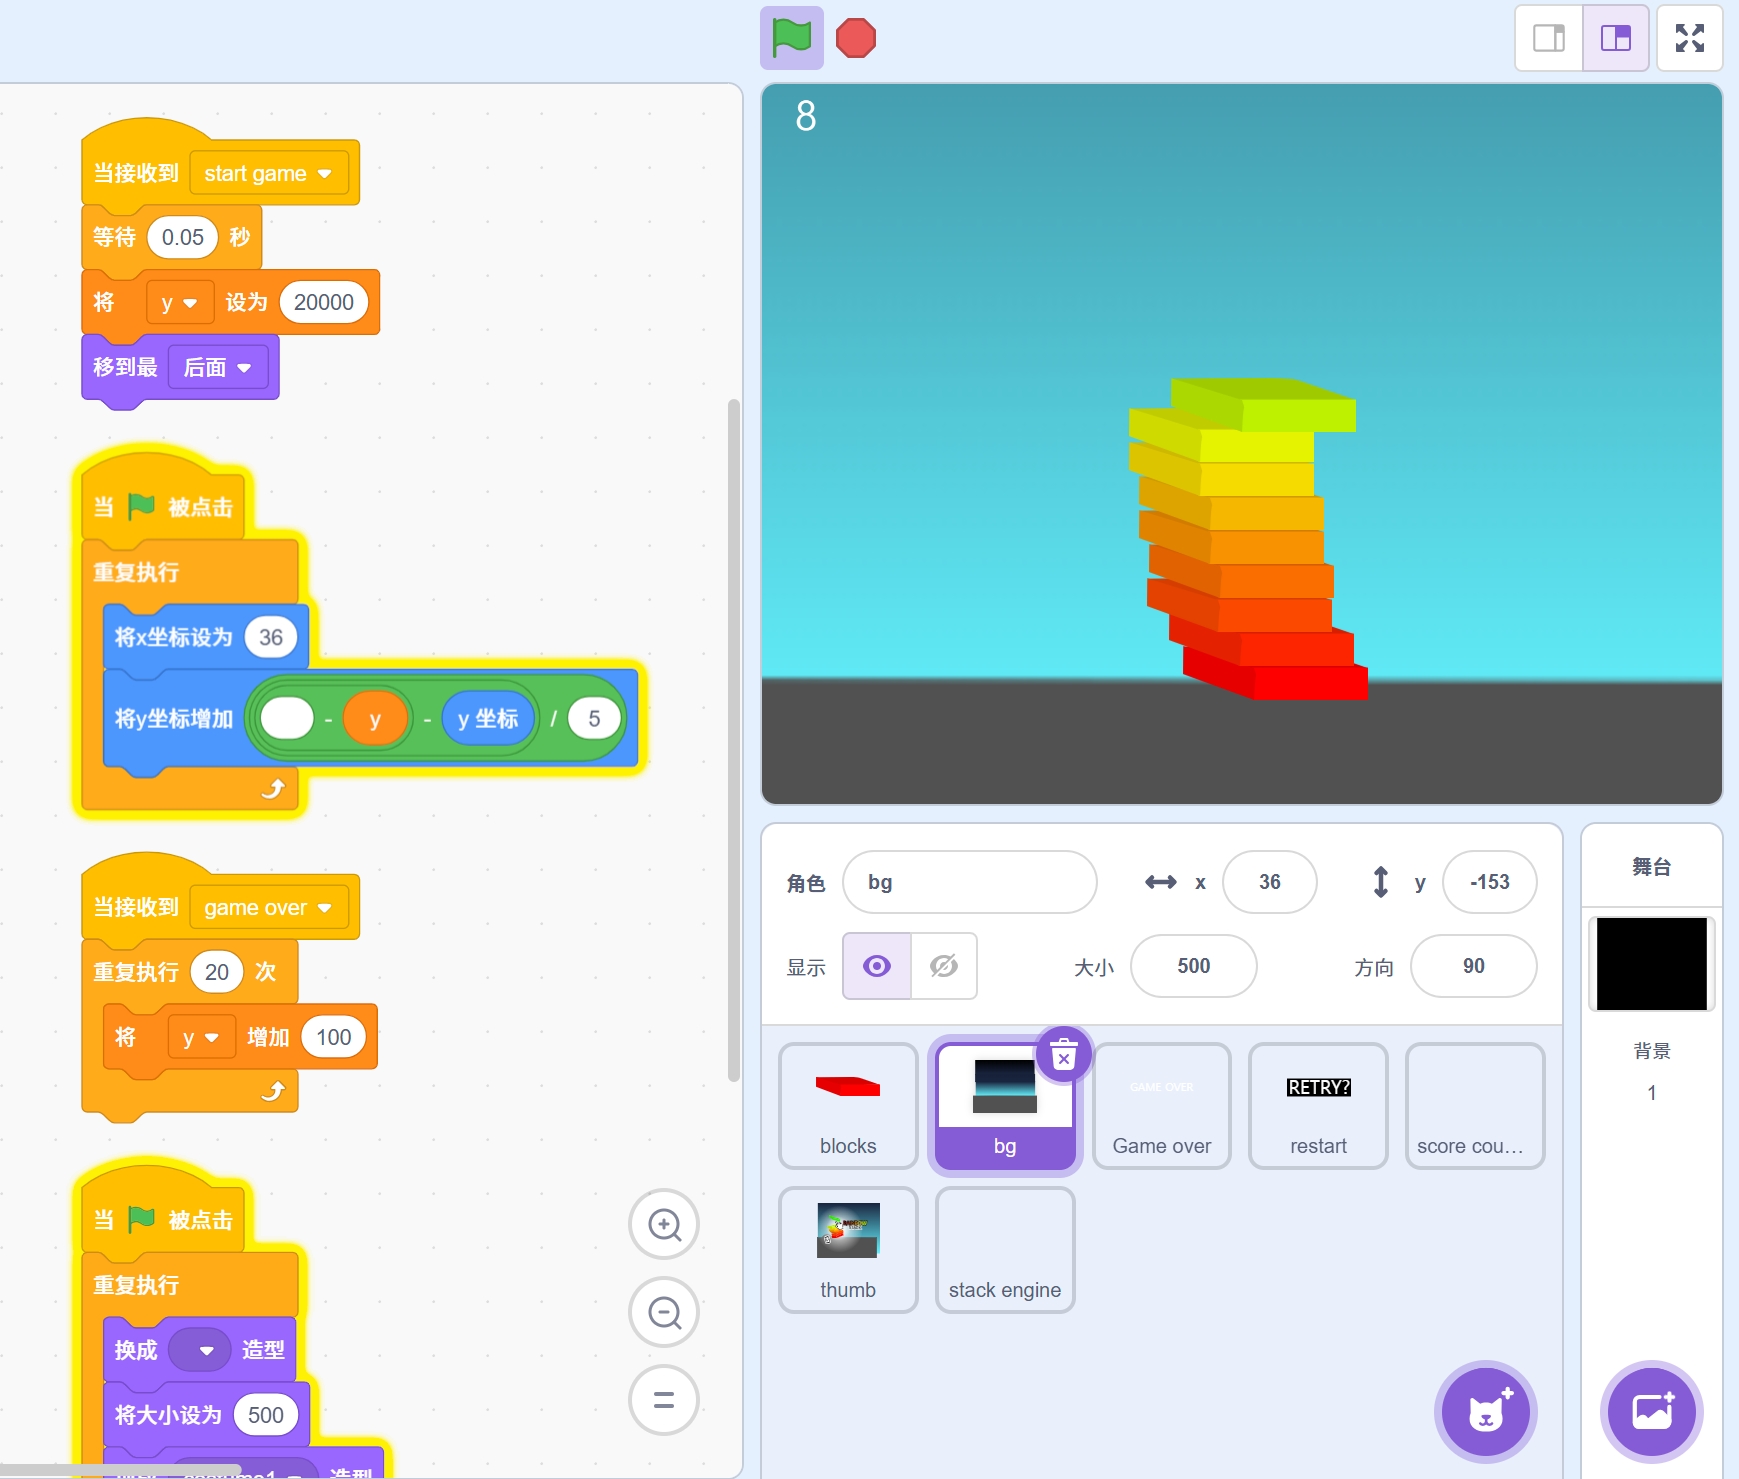Open the choose a backdrop button
1739x1479 pixels.
(1652, 1412)
